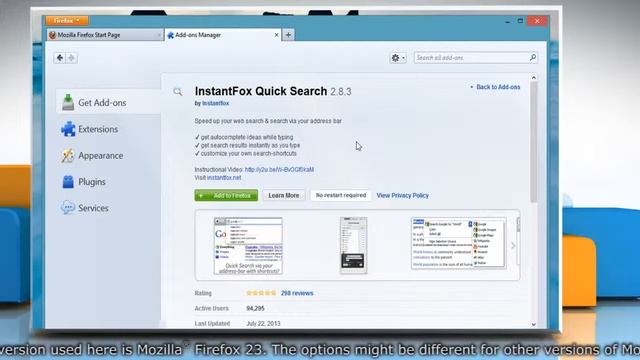The image size is (640, 360).
Task: Click the Add-ons Manager tab puzzle icon
Action: [x=171, y=36]
